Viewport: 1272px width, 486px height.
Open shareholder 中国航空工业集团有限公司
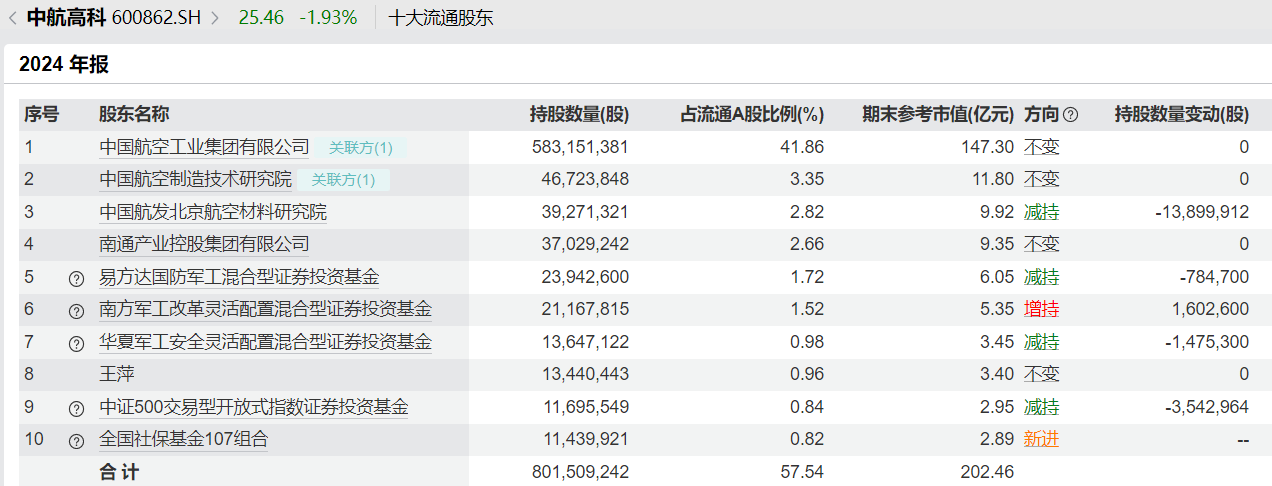point(204,147)
